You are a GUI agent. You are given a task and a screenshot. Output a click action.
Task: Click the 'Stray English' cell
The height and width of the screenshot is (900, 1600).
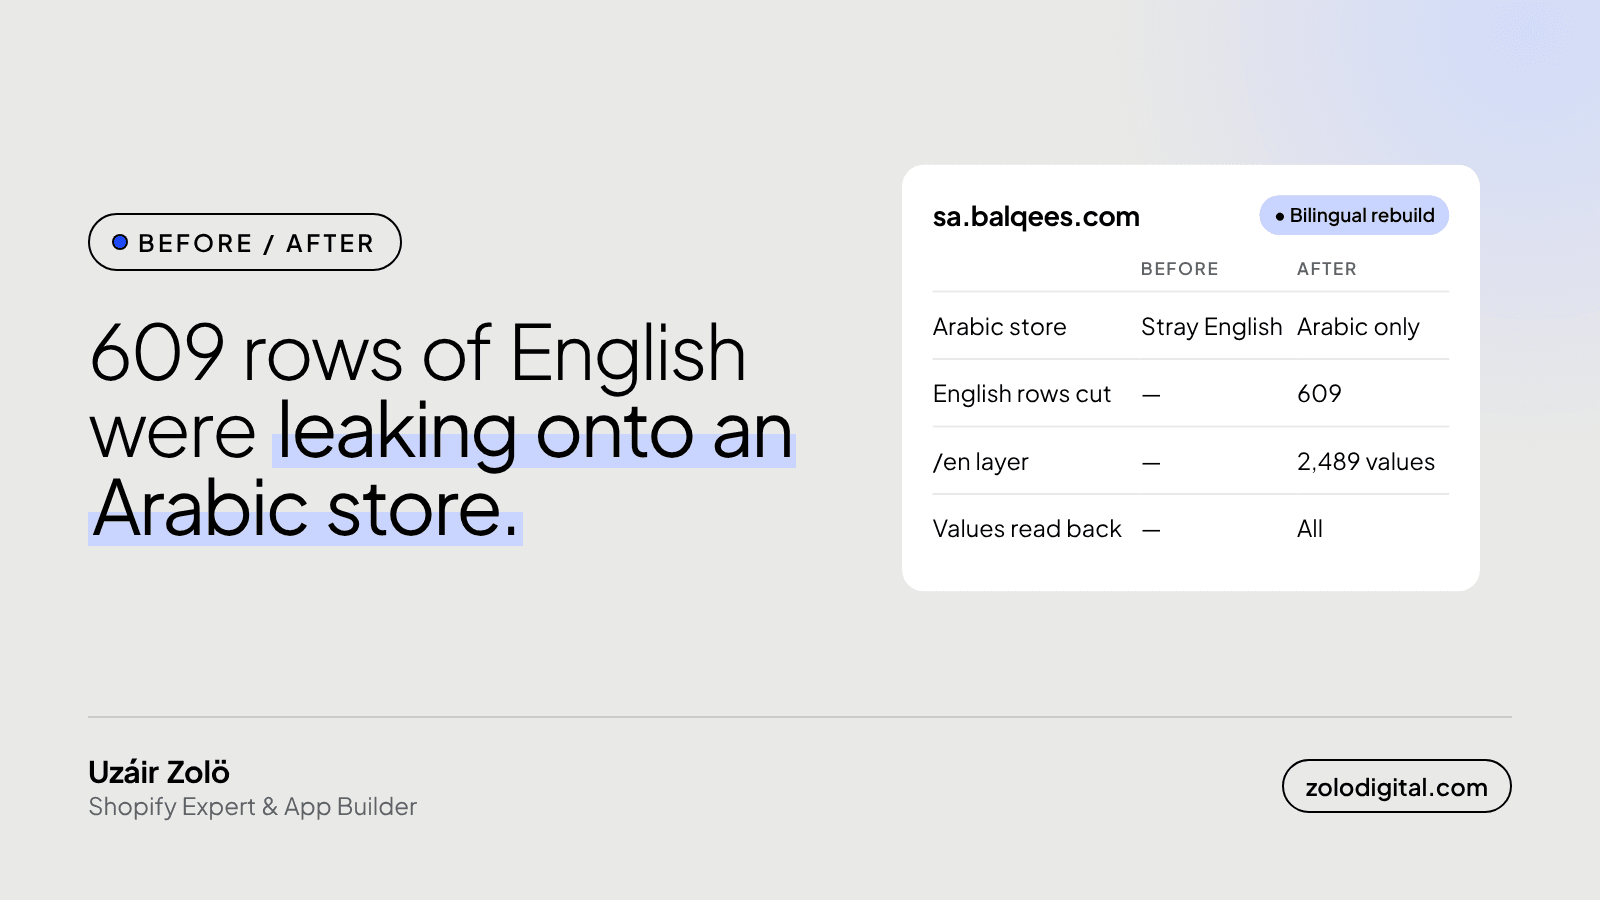point(1211,327)
